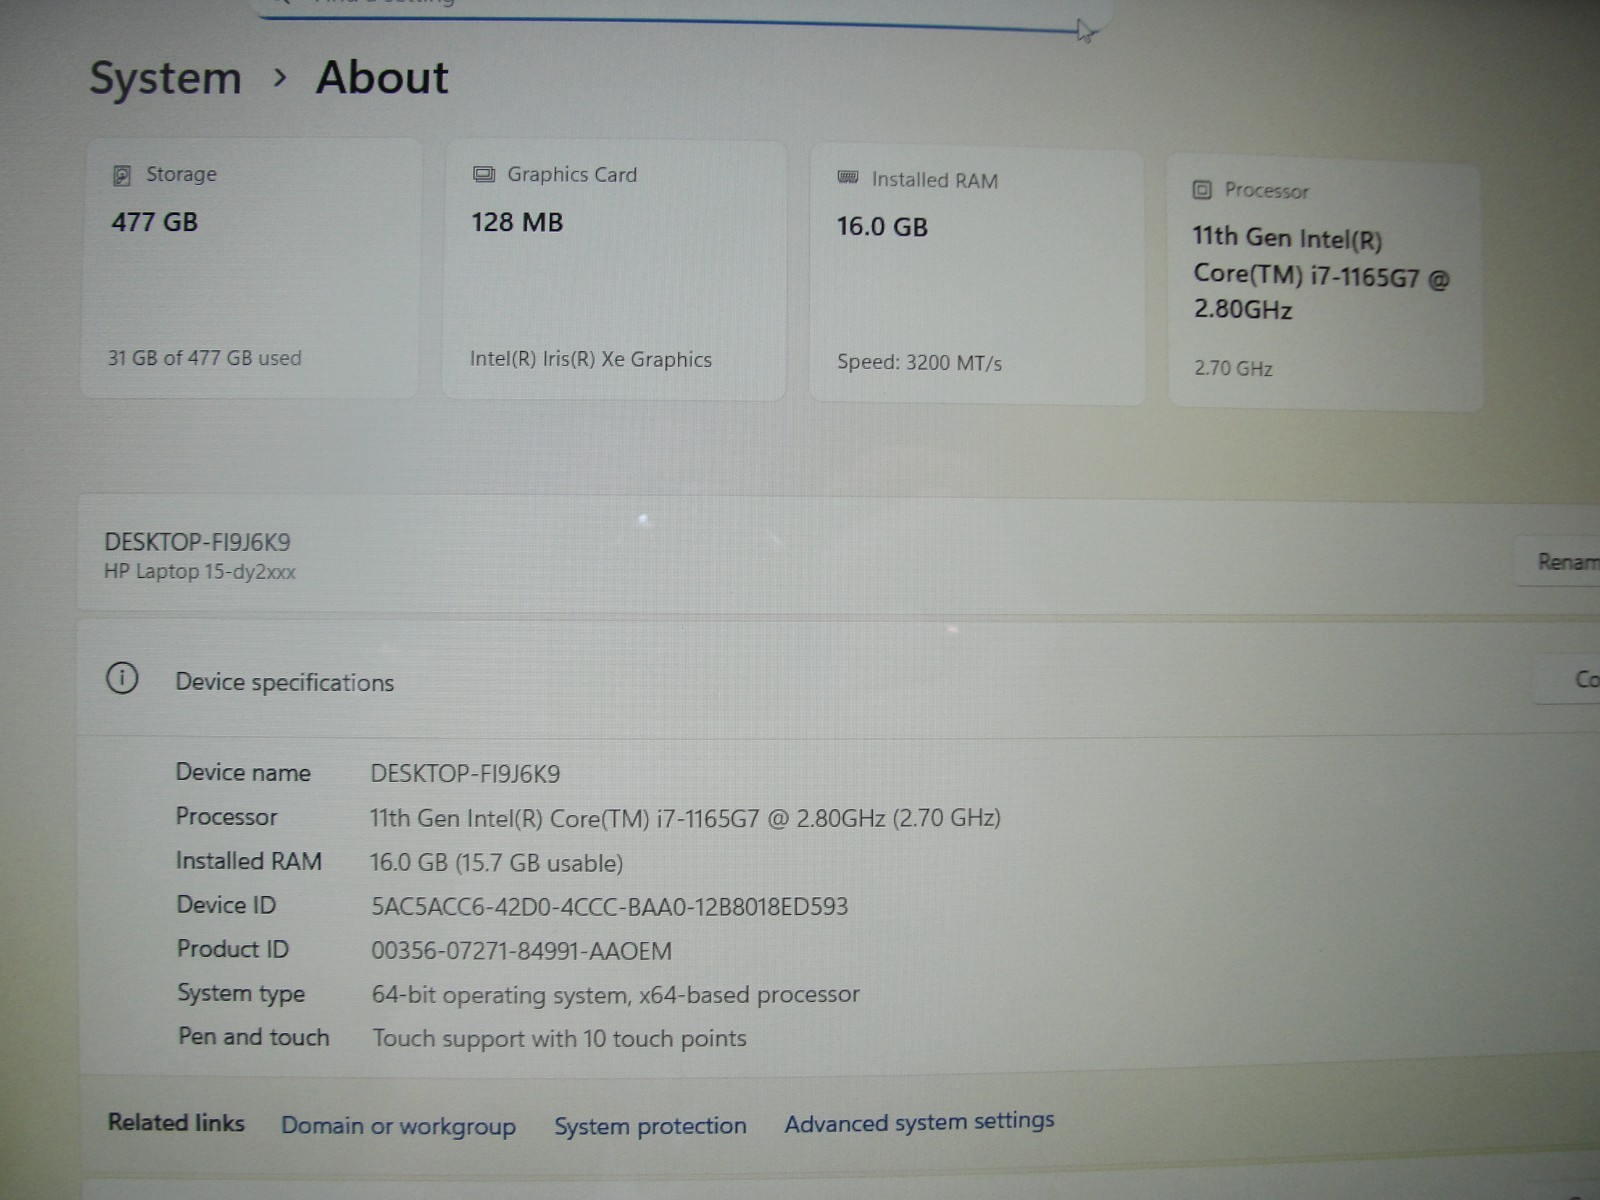
Task: Select Device name value DESKTOP-FI9J6K9 in specifications
Action: [x=465, y=774]
